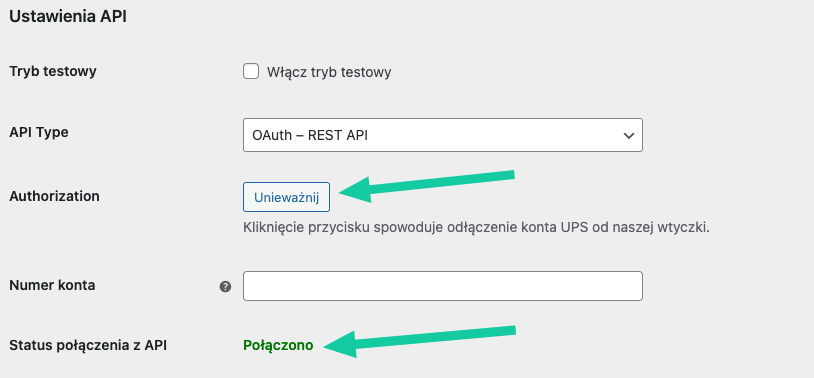Click the word UPS in the description

pyautogui.click(x=574, y=227)
